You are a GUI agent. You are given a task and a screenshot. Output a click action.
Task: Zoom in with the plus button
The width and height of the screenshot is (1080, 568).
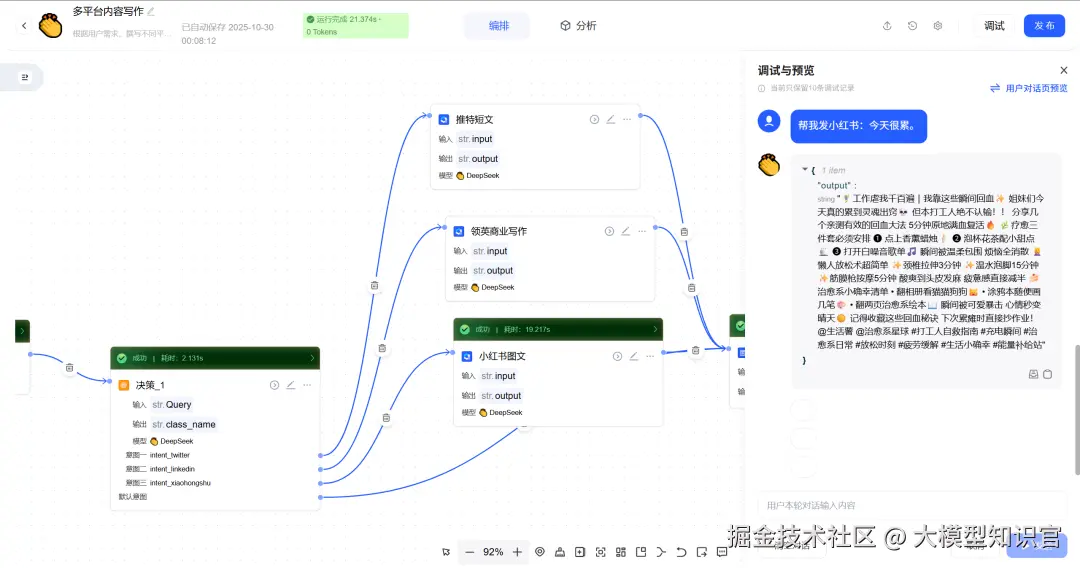coord(517,552)
